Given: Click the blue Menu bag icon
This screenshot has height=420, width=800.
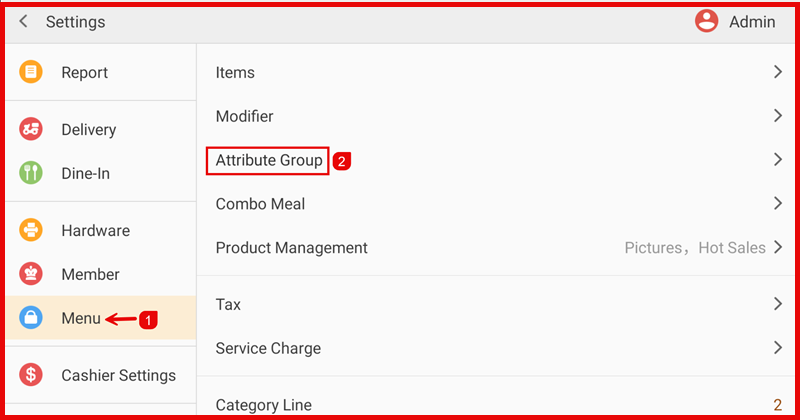Looking at the screenshot, I should tap(32, 319).
